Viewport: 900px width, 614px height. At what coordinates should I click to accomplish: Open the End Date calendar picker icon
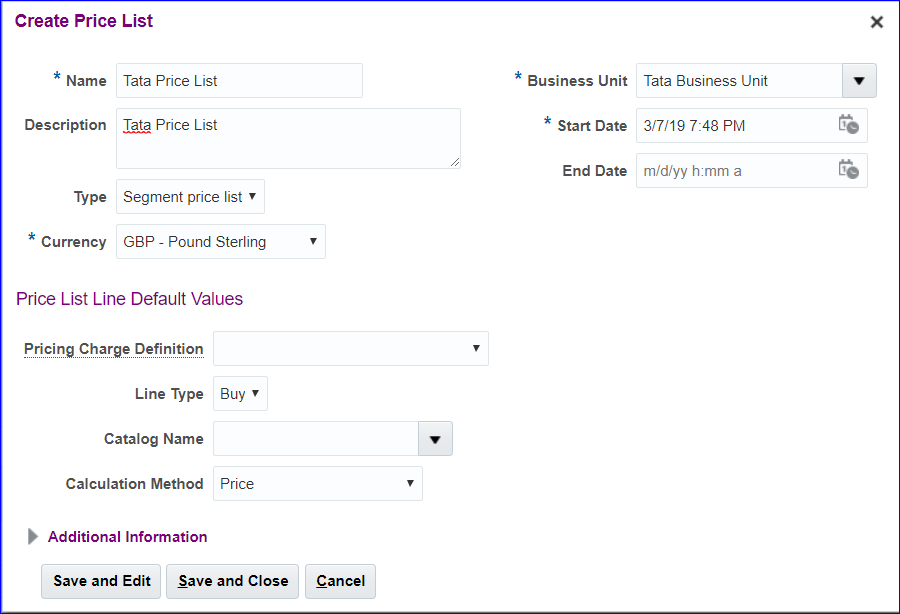(848, 170)
